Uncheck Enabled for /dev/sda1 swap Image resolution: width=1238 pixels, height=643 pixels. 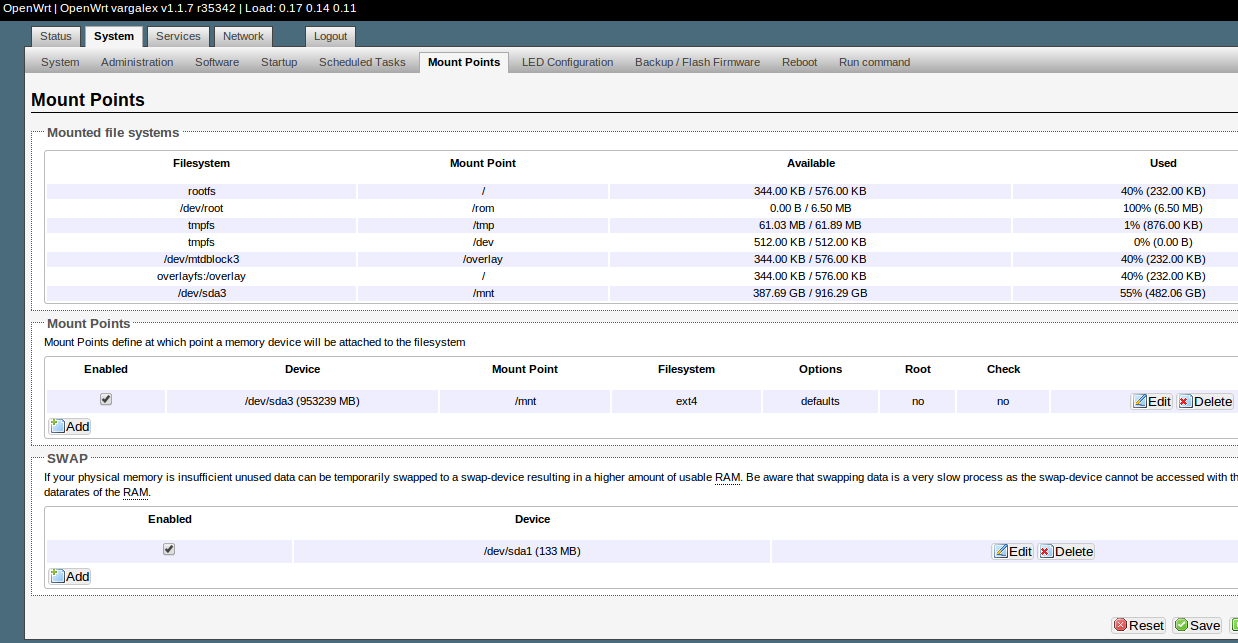click(169, 549)
